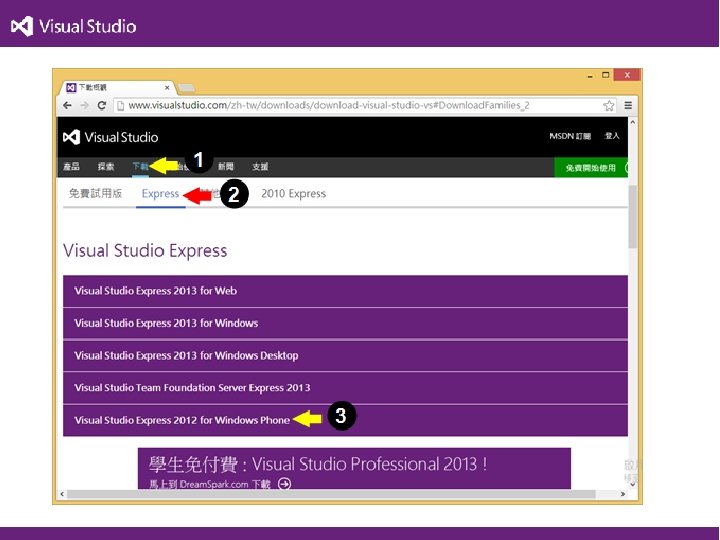Click the address bar URL field
The height and width of the screenshot is (540, 720).
[x=365, y=105]
